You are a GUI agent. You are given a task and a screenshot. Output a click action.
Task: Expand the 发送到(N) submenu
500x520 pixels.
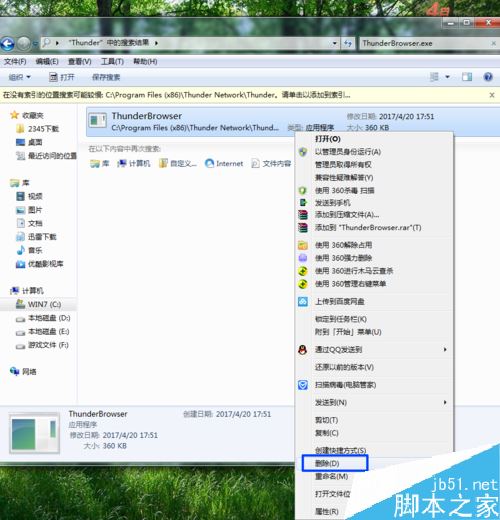coord(374,402)
